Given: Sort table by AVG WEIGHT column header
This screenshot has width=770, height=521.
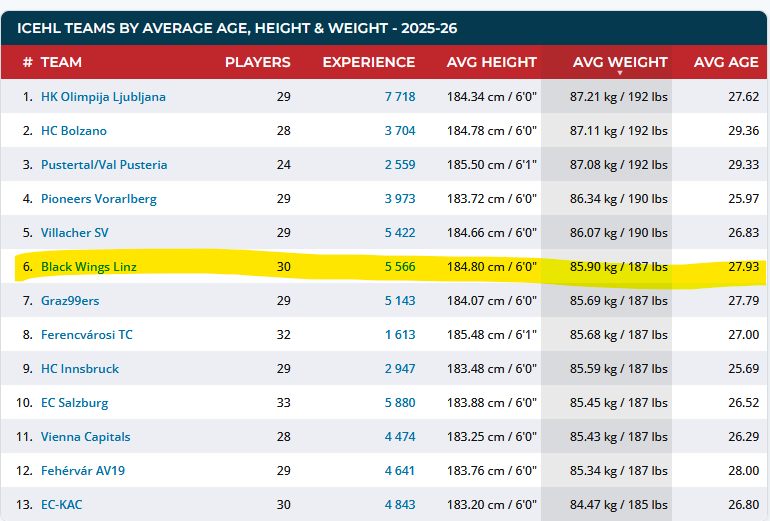Looking at the screenshot, I should coord(619,62).
